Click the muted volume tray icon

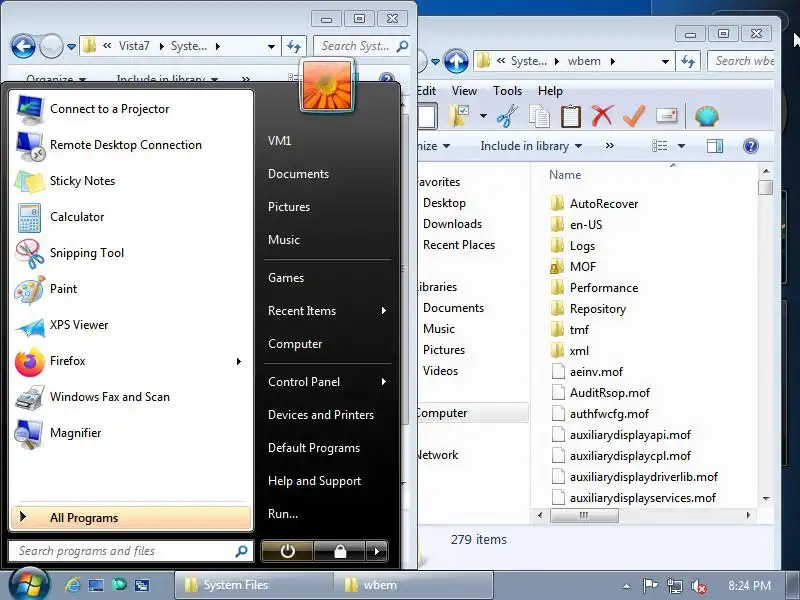point(698,586)
